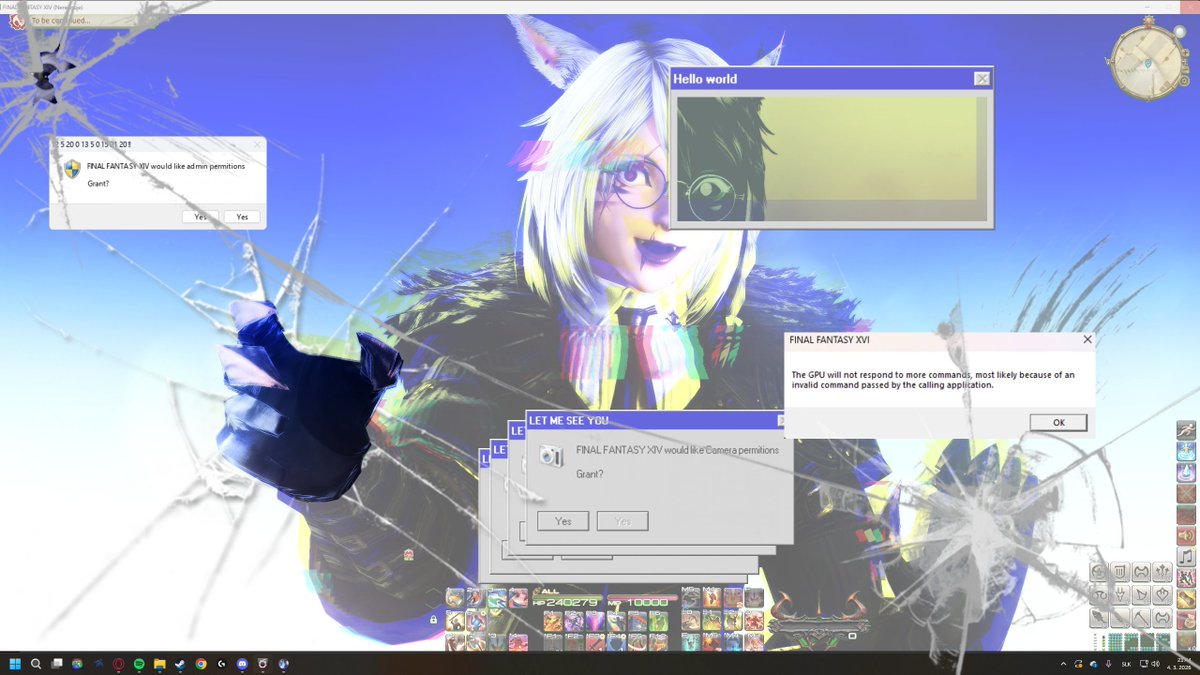Open Task View from the taskbar
The width and height of the screenshot is (1200, 675).
click(56, 663)
